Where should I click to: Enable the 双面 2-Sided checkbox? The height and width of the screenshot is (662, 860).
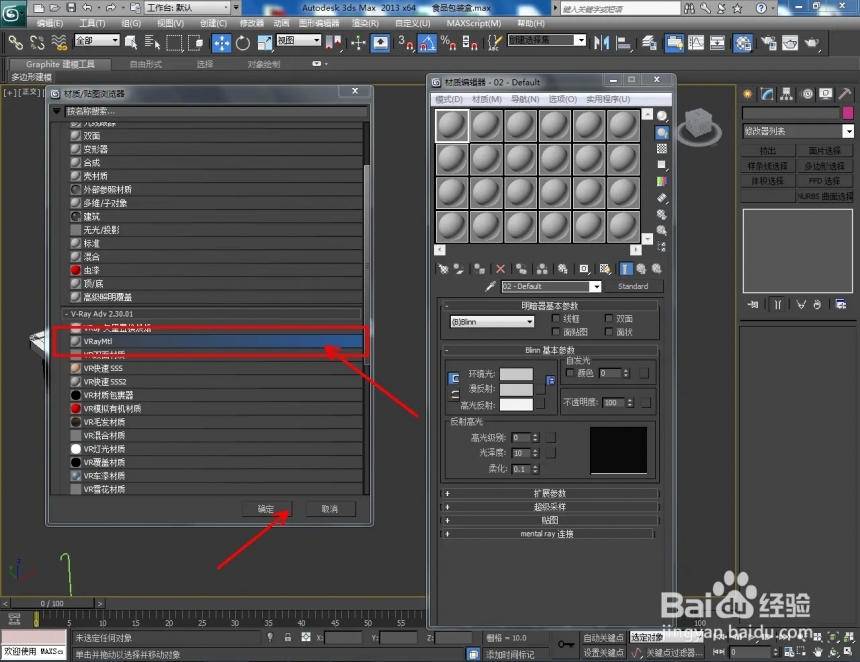(x=608, y=318)
